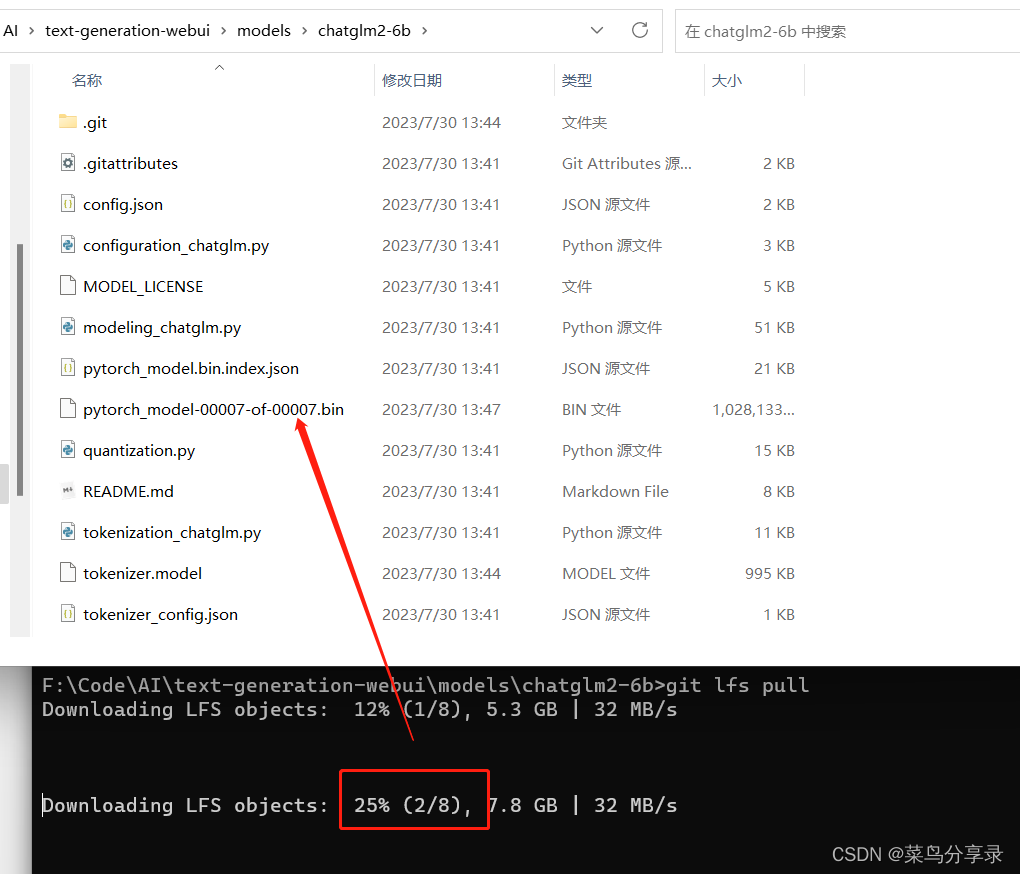Click the 995 KB size cell
This screenshot has height=874, width=1020.
pyautogui.click(x=770, y=573)
